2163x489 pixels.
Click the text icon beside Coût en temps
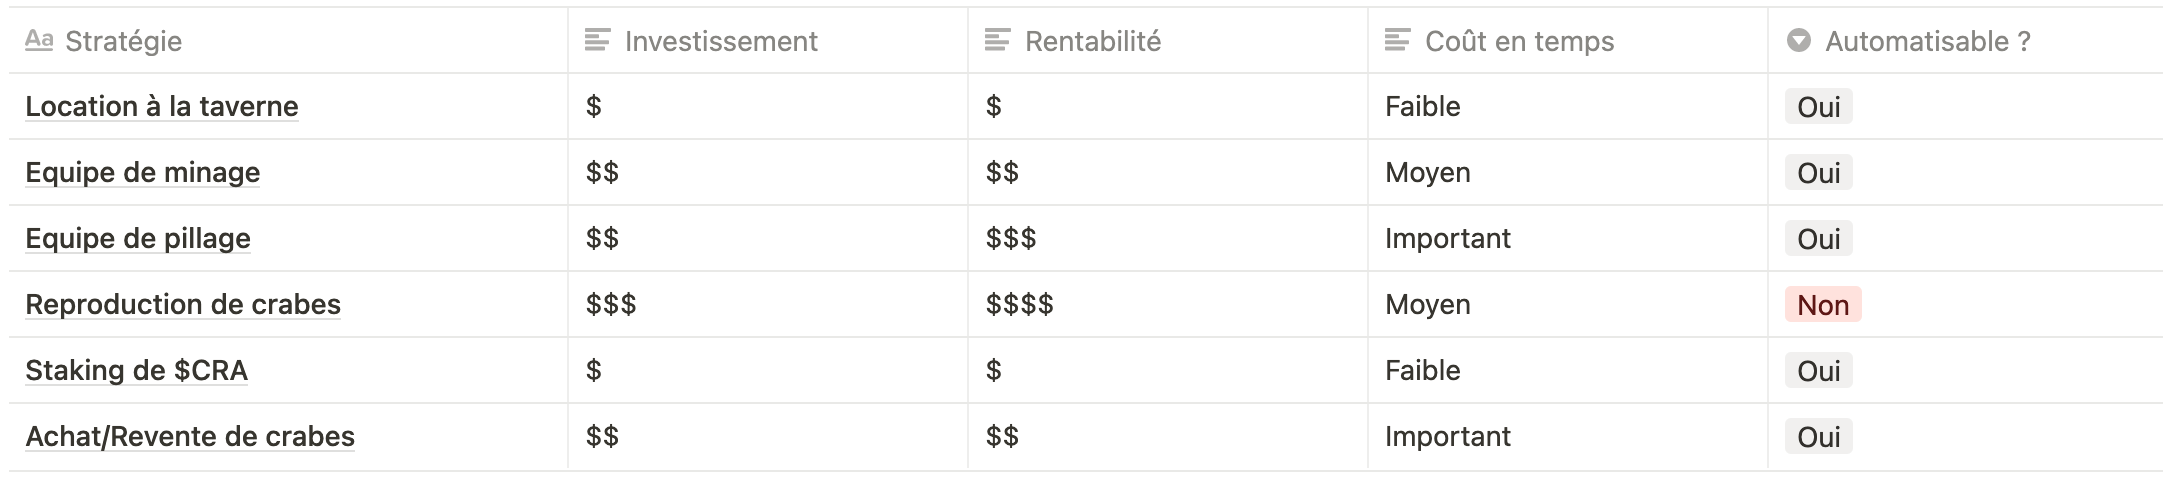click(1397, 40)
